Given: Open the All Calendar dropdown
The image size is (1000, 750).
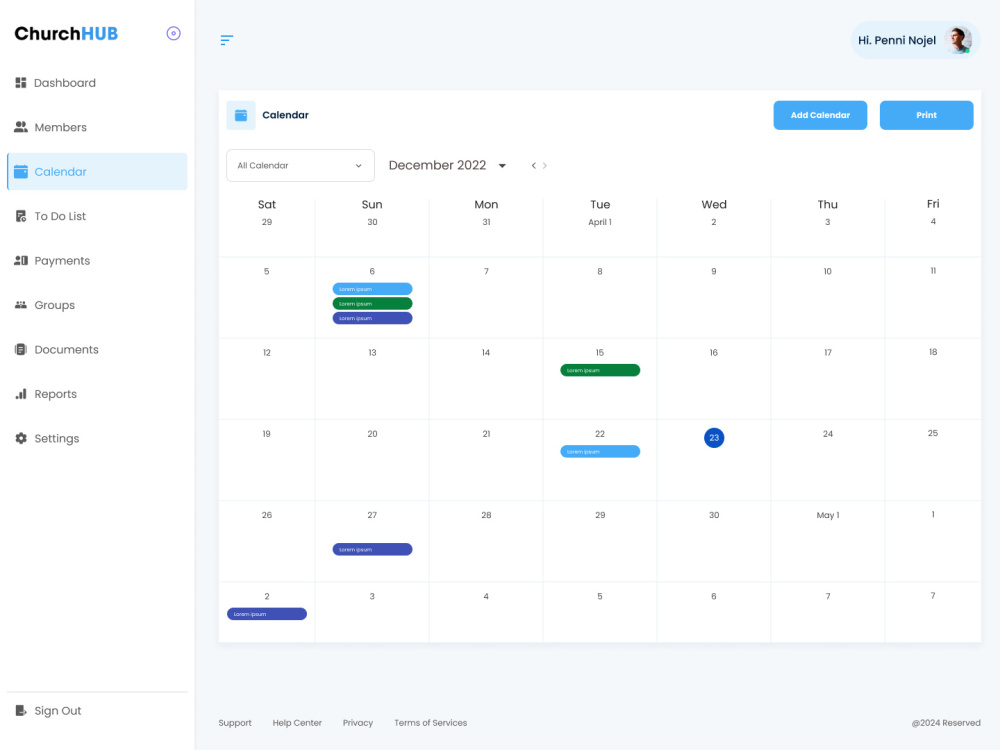Looking at the screenshot, I should [300, 166].
